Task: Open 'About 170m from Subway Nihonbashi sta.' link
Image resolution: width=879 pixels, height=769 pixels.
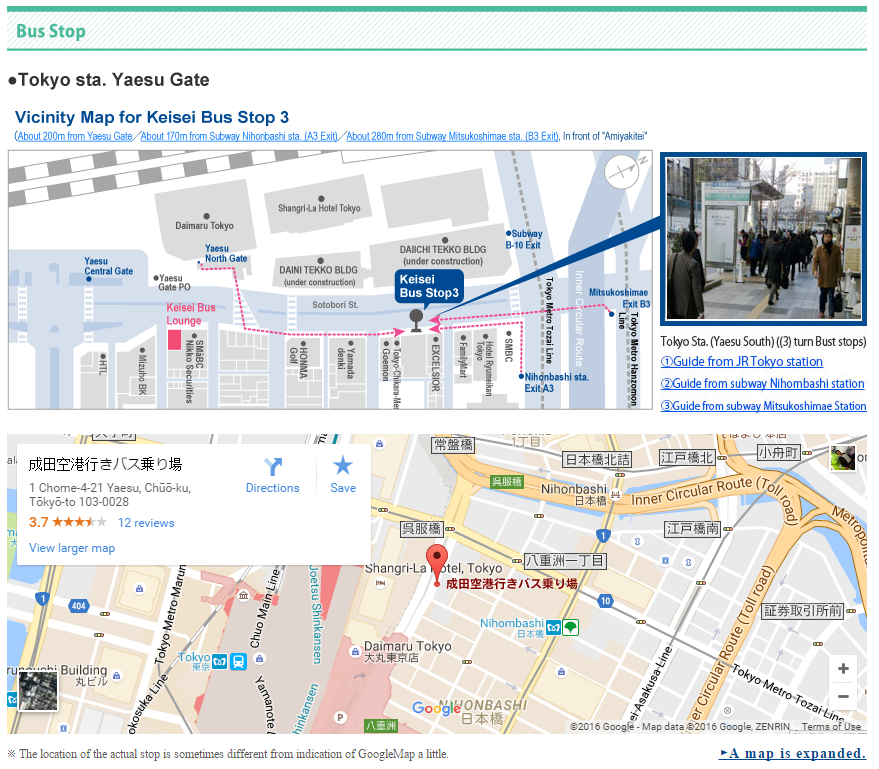Action: 239,136
